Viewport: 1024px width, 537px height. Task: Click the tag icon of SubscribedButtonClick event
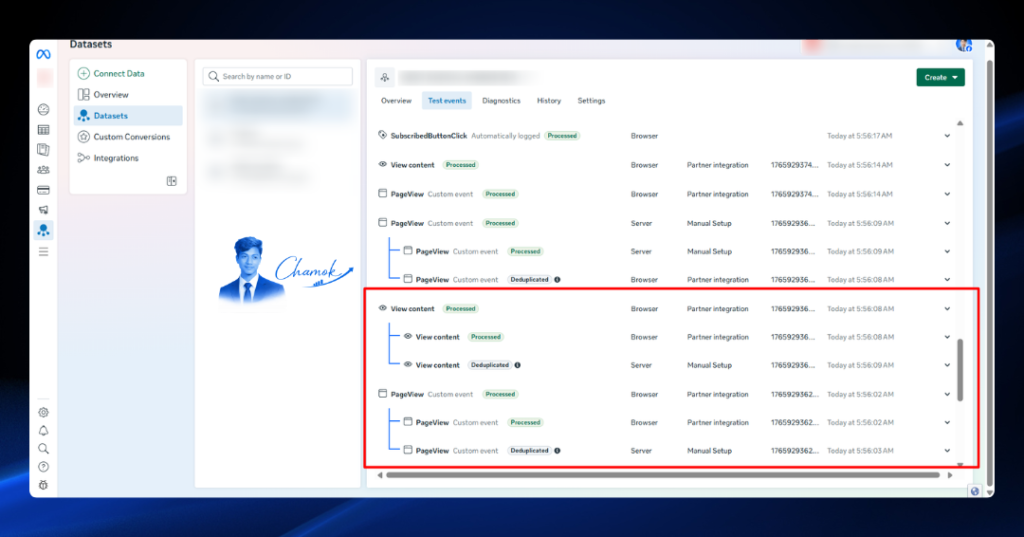tap(383, 135)
